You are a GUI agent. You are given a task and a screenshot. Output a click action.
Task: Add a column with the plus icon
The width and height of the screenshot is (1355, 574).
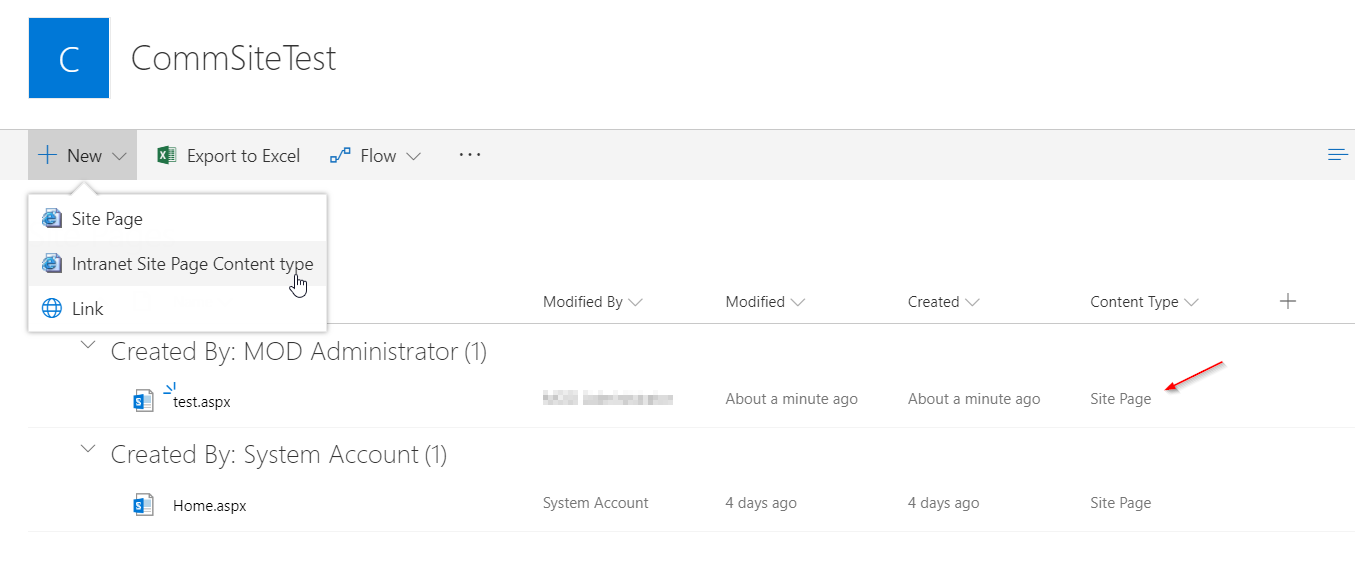[1288, 301]
